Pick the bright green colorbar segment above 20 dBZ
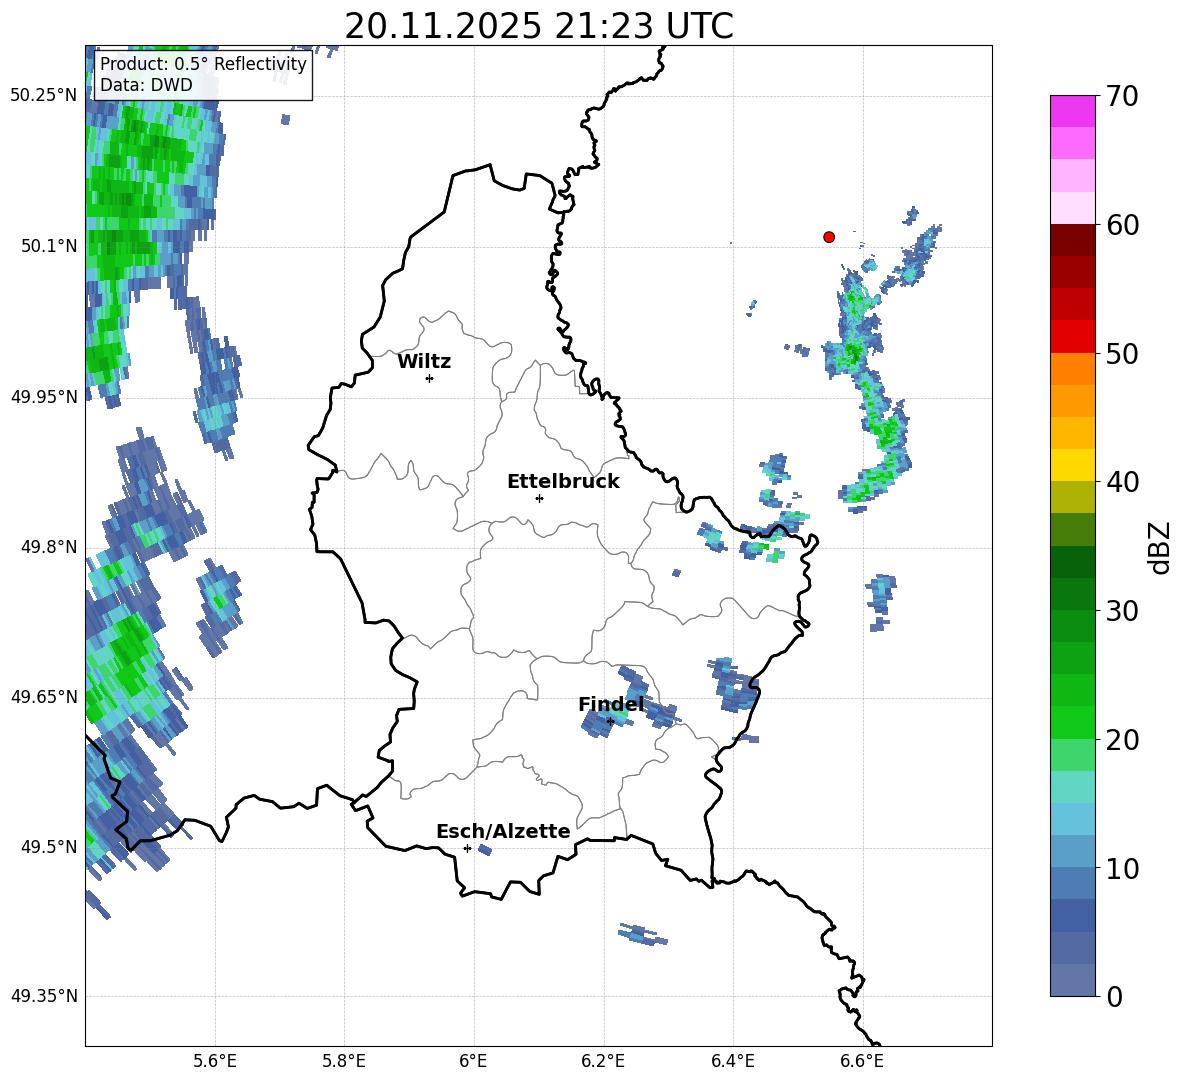Viewport: 1184px width, 1081px height. [1072, 722]
